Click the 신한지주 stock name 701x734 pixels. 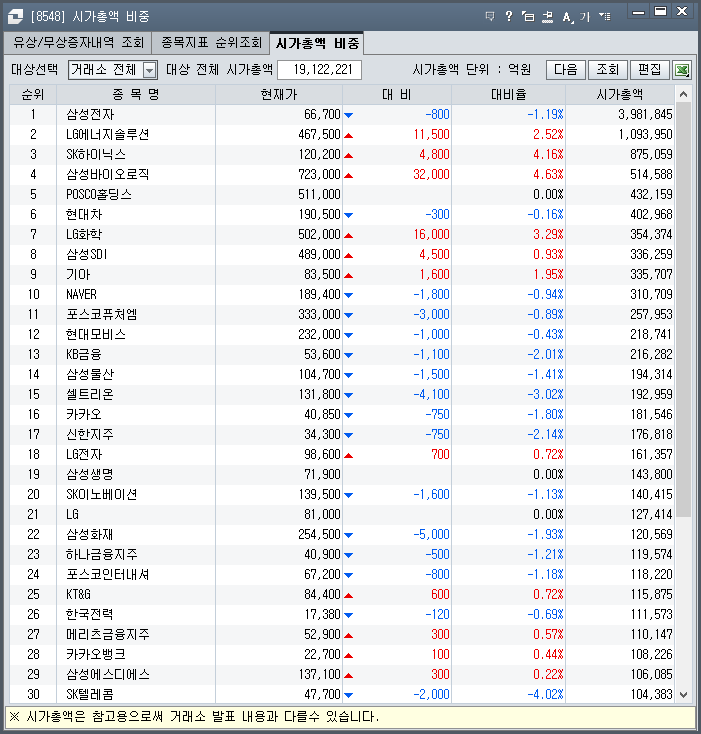coord(90,434)
